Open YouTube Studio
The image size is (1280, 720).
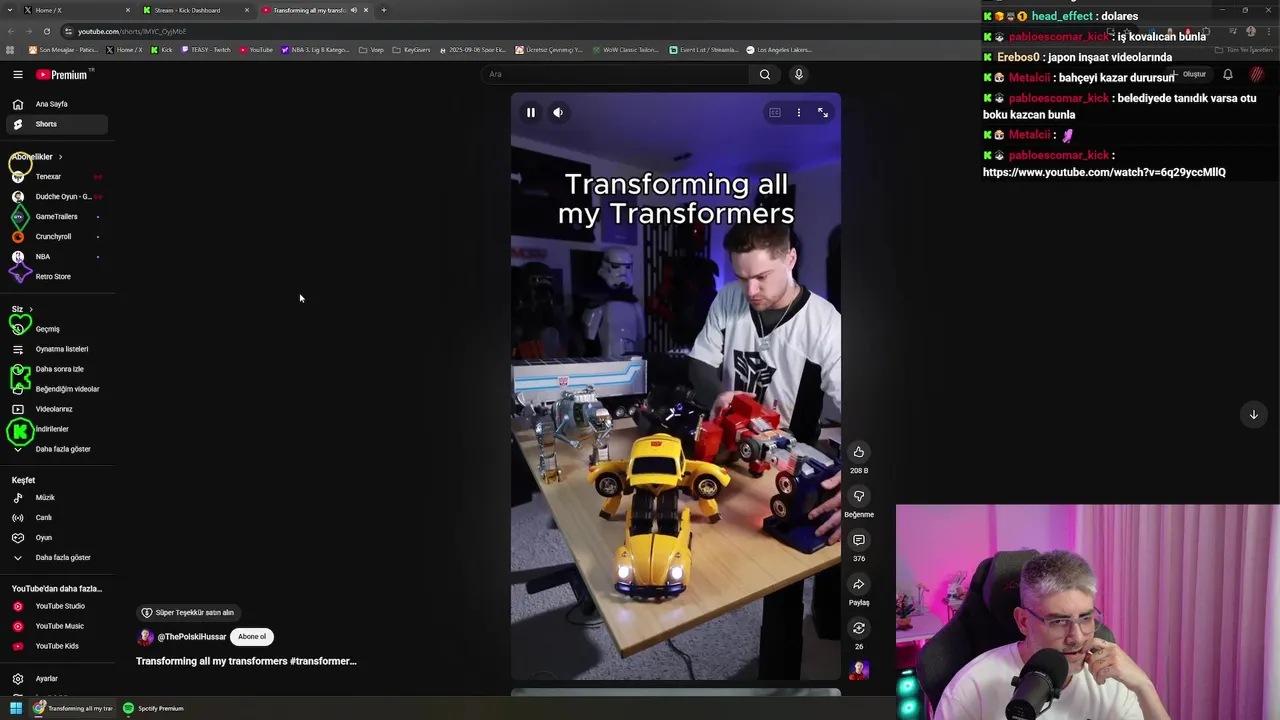[55, 606]
